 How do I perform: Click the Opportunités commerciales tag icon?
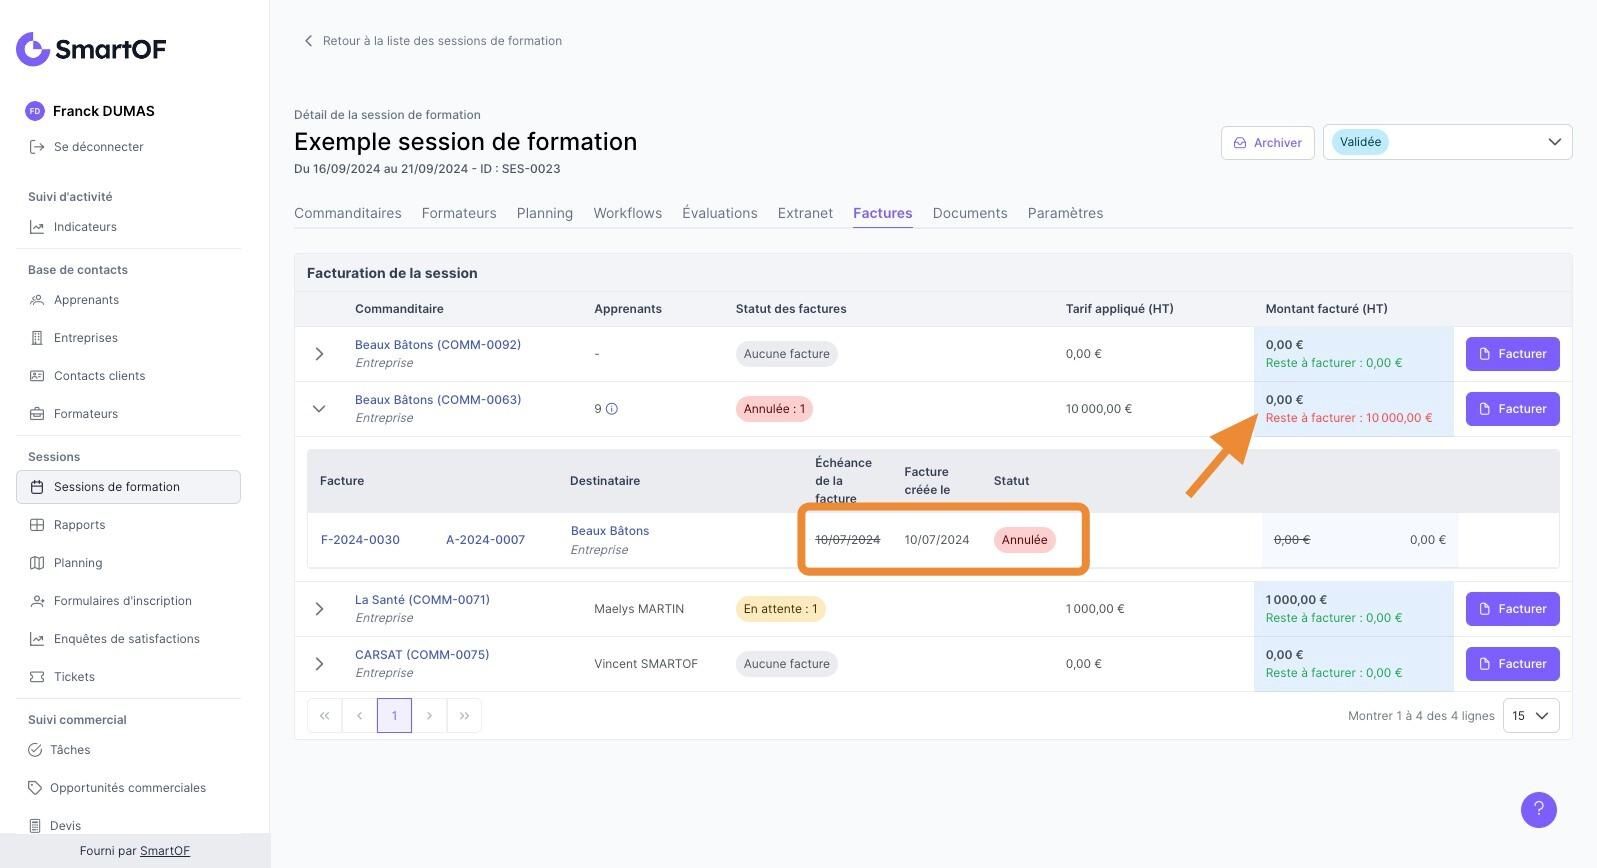click(35, 788)
